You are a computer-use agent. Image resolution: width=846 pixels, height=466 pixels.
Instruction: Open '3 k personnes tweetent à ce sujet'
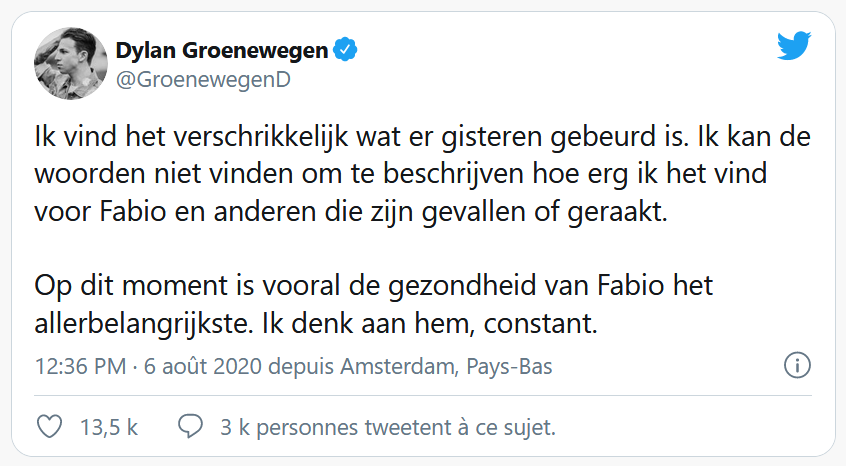(388, 427)
